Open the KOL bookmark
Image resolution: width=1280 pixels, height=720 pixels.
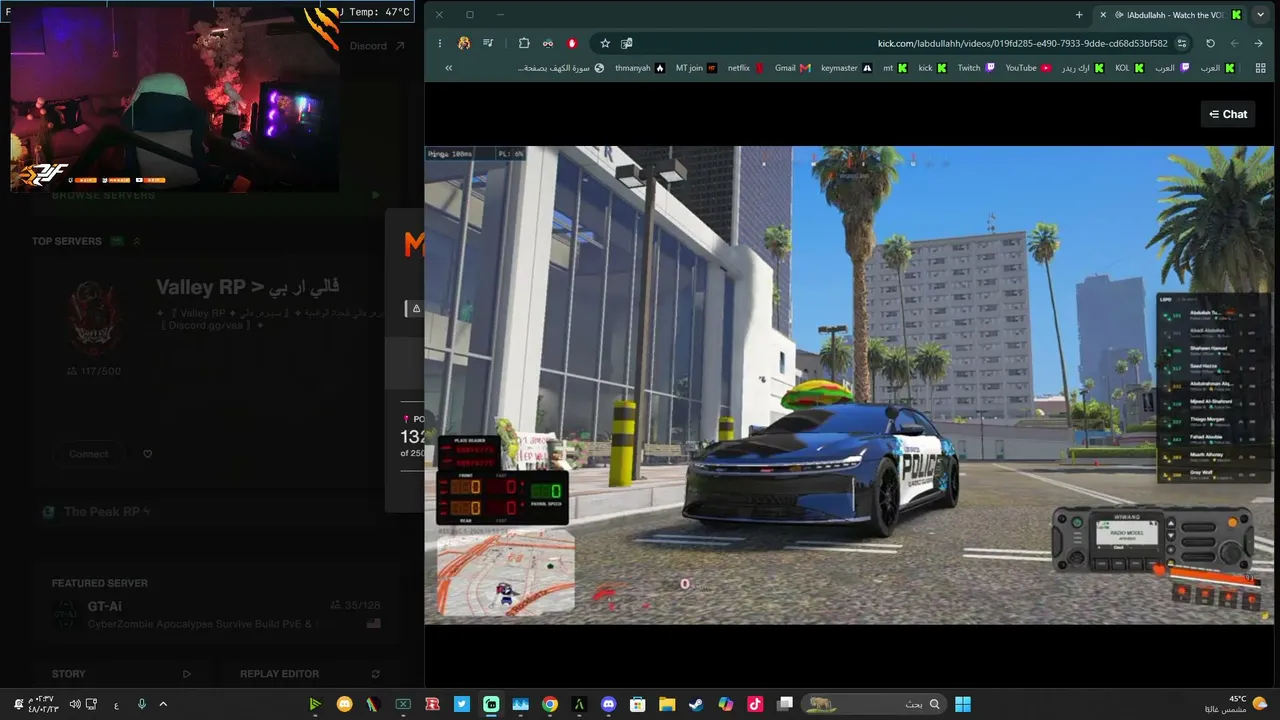[x=1129, y=68]
